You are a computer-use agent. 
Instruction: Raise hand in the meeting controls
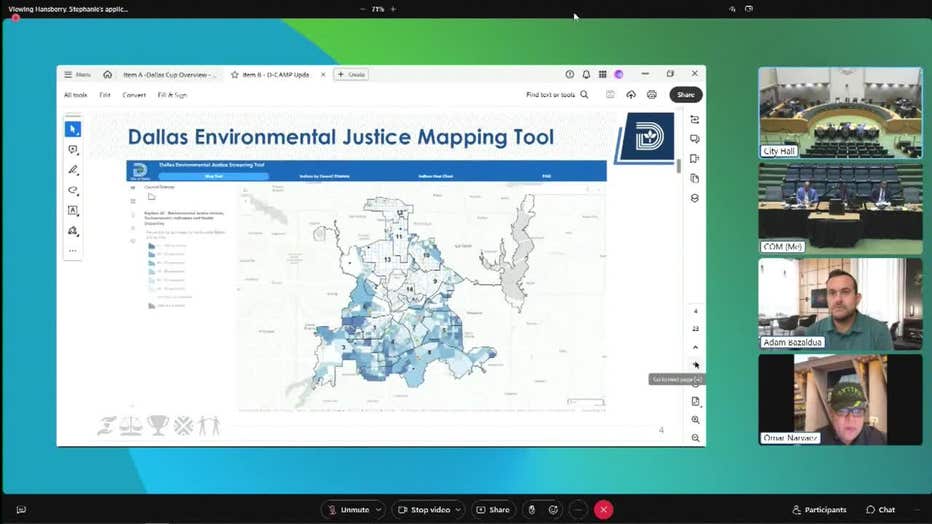point(531,510)
